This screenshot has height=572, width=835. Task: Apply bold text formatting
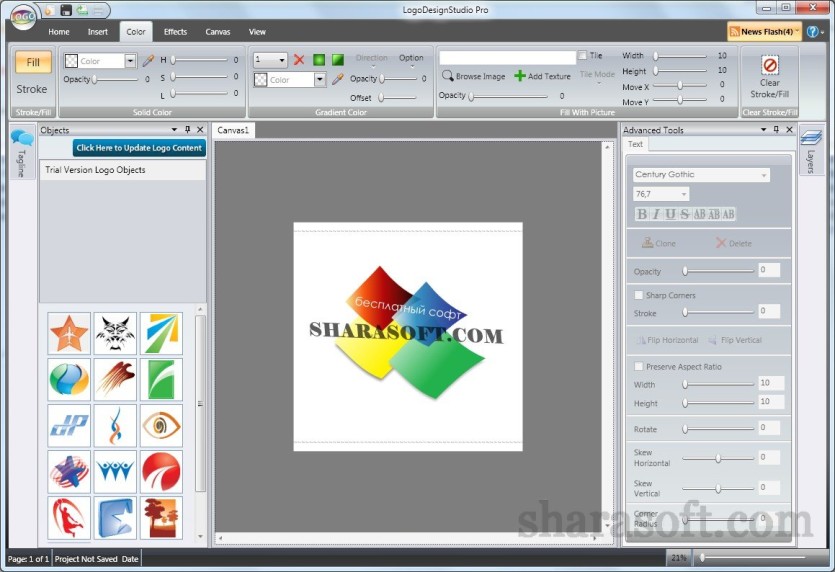click(x=642, y=214)
